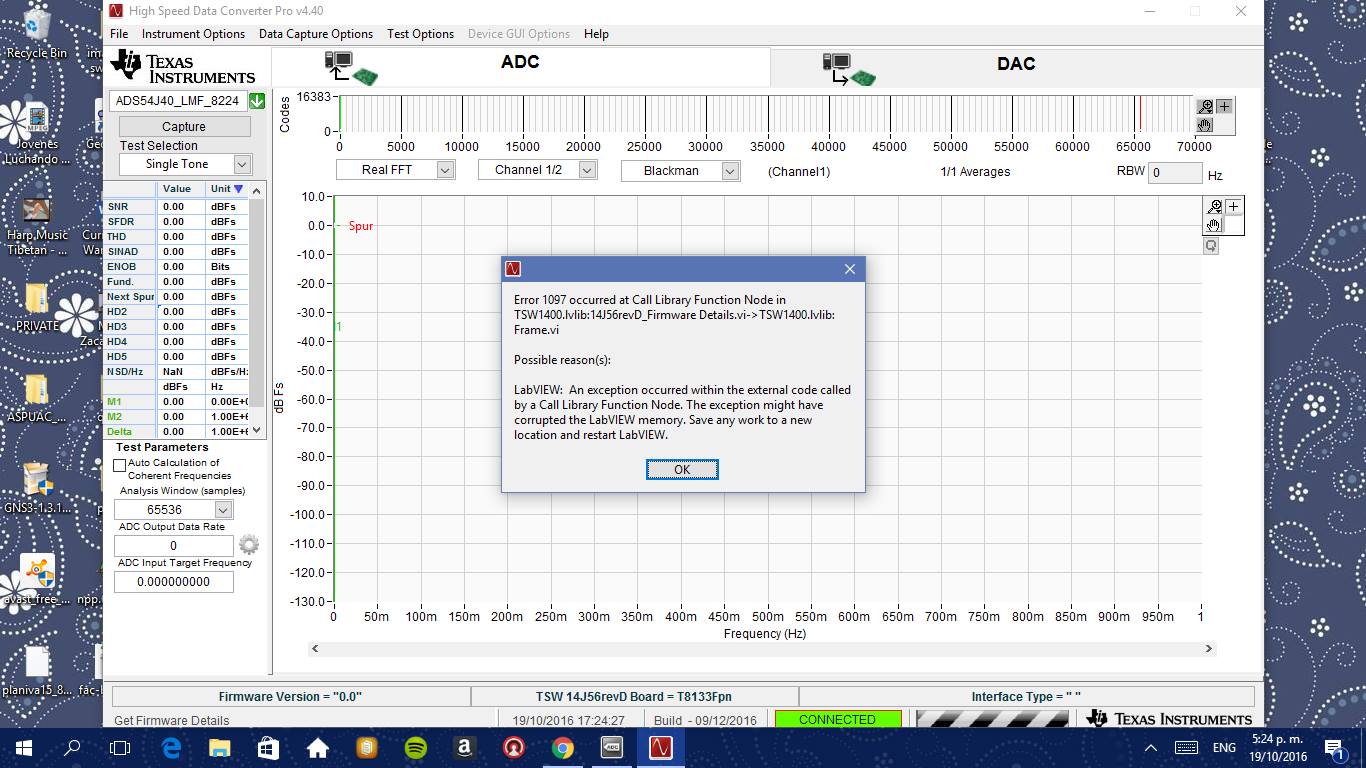This screenshot has height=768, width=1366.
Task: Open the Blackman window dropdown
Action: pyautogui.click(x=731, y=171)
